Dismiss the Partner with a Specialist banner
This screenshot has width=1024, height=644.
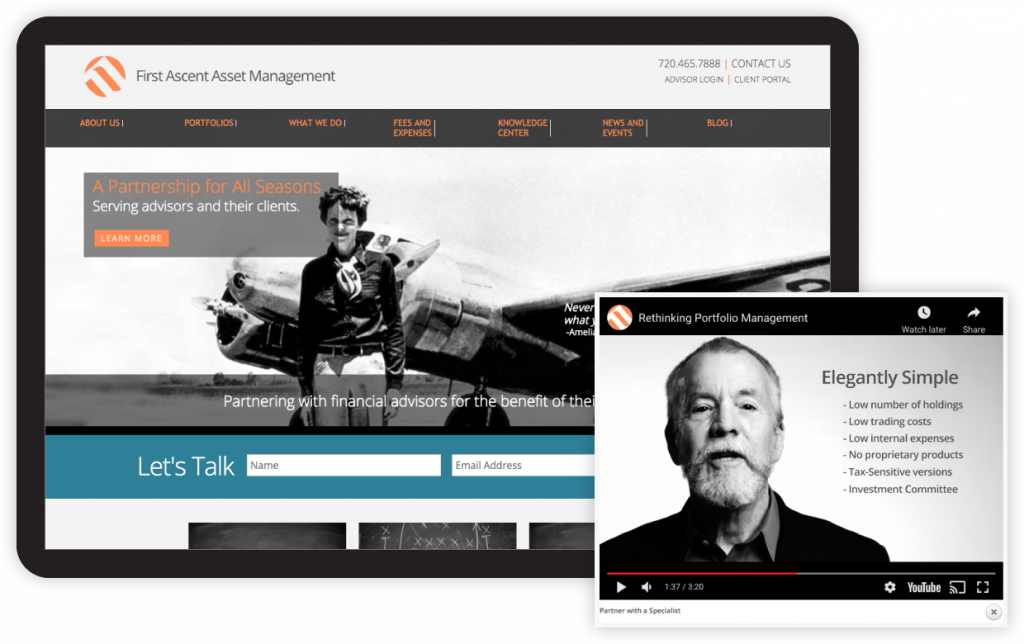click(993, 611)
